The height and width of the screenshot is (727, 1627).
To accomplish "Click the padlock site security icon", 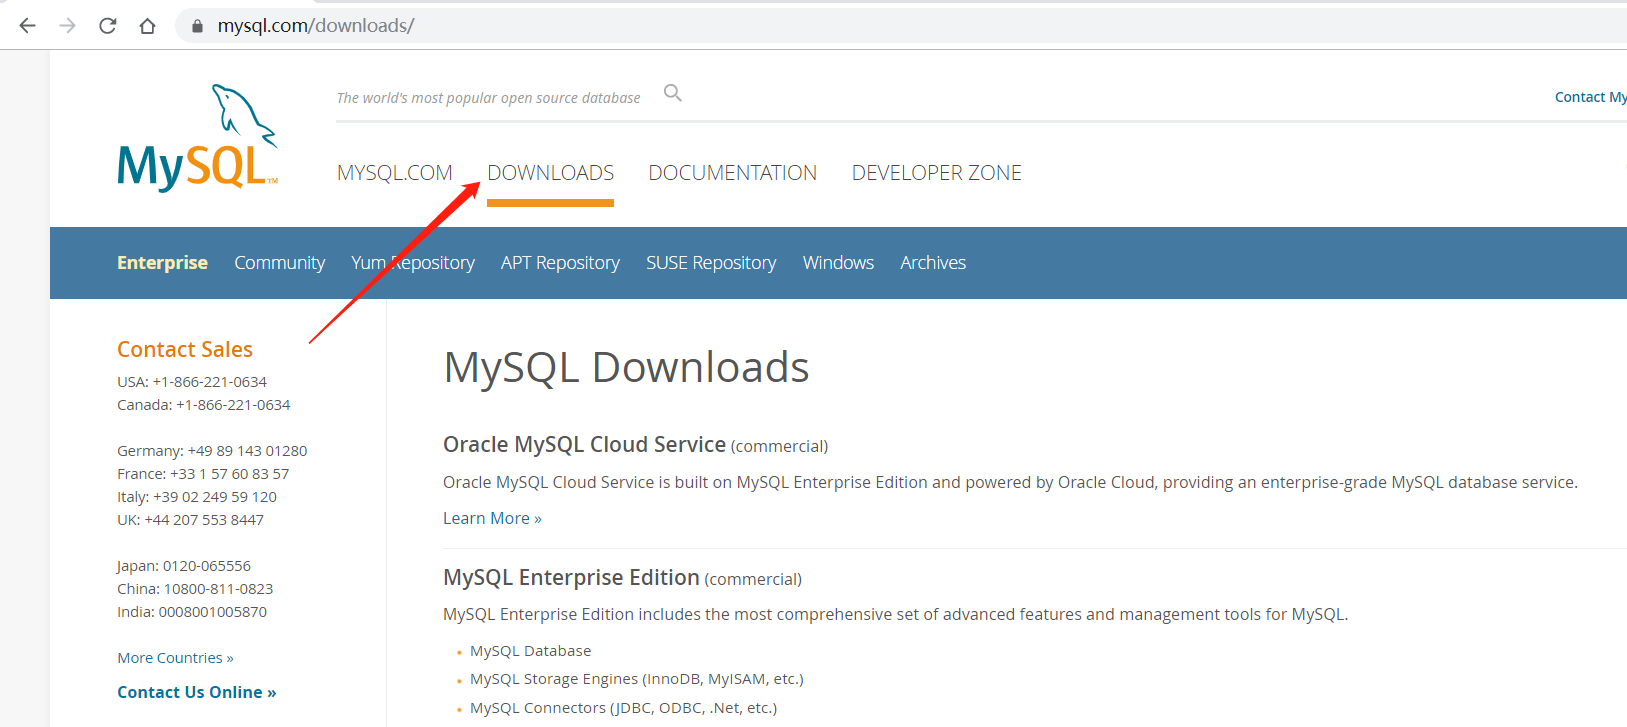I will [197, 26].
